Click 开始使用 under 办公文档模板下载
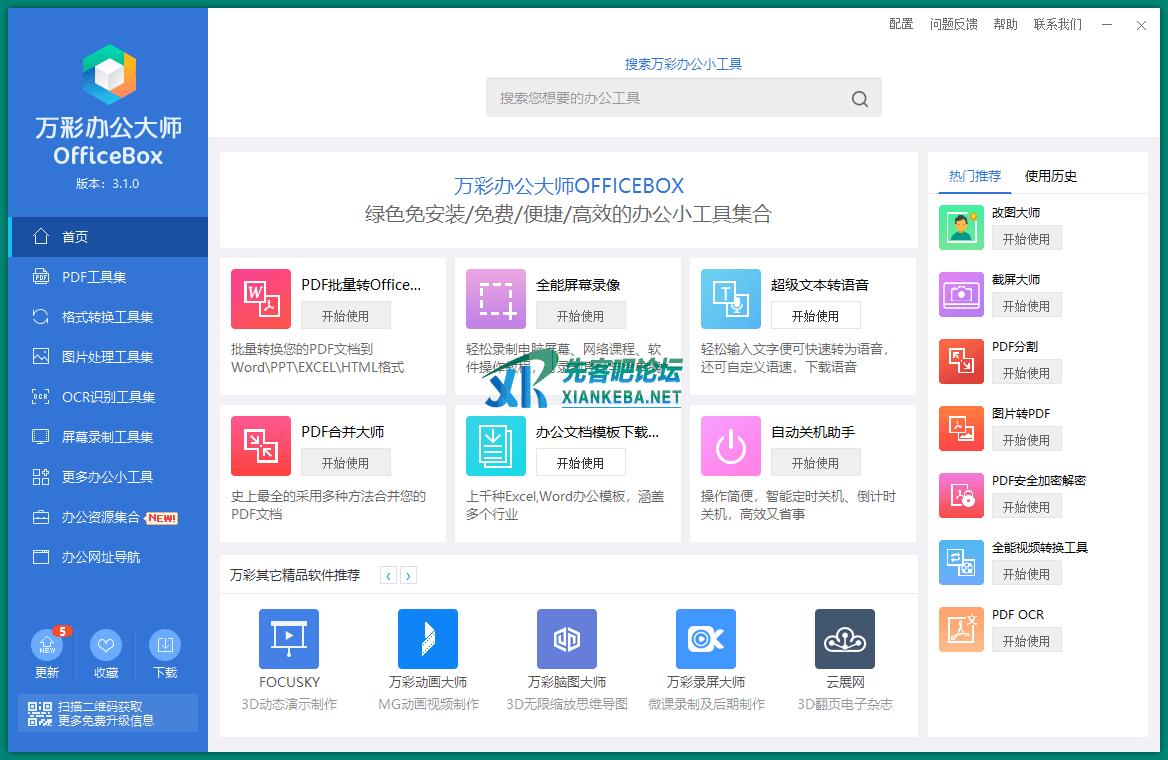This screenshot has height=760, width=1168. point(580,463)
